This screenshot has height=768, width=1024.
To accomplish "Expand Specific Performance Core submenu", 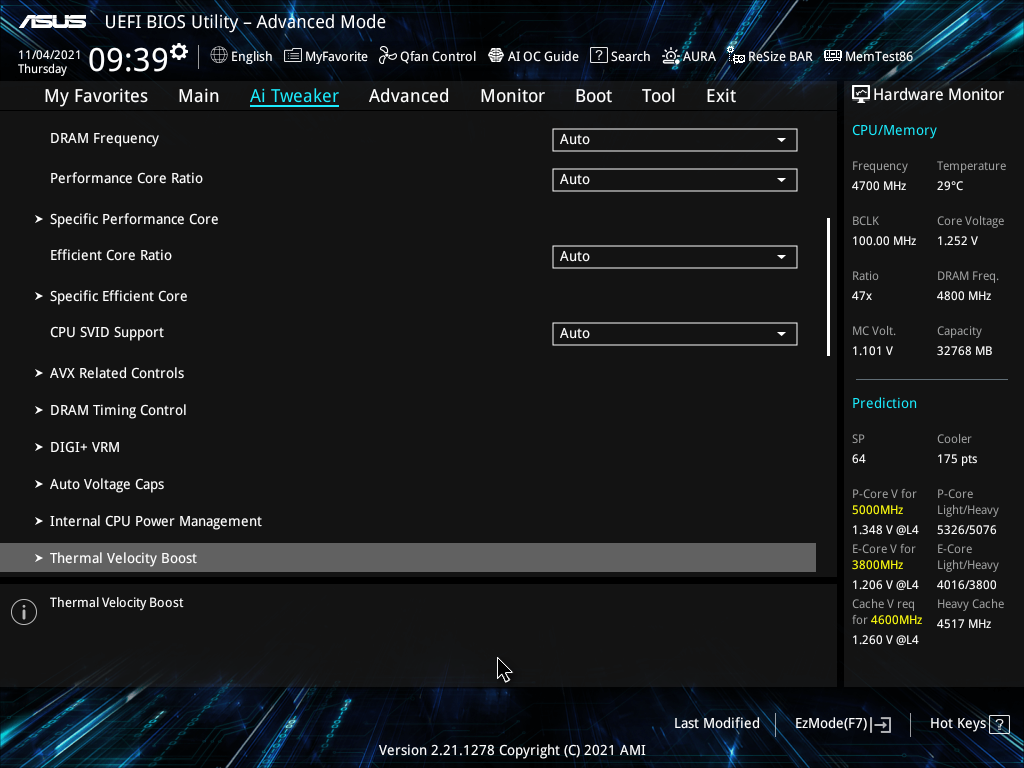I will (x=134, y=219).
